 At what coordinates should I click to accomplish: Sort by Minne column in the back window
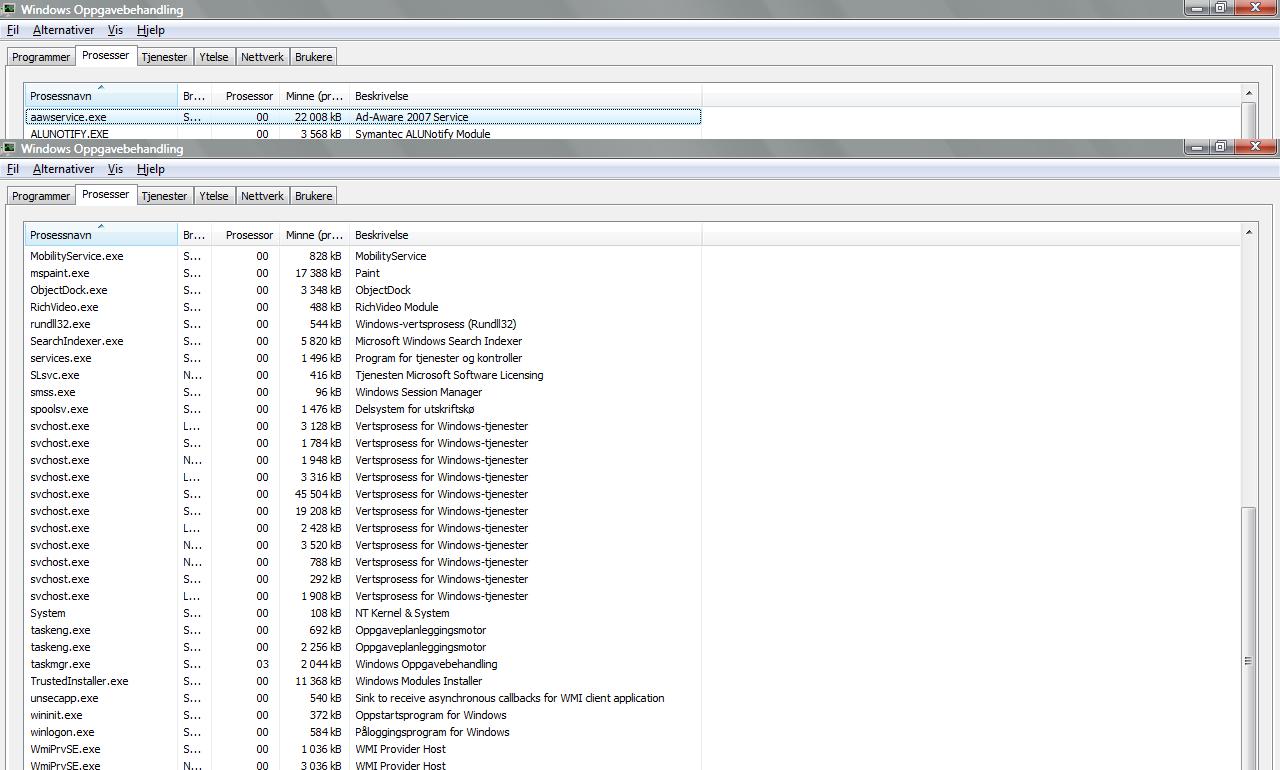(314, 96)
